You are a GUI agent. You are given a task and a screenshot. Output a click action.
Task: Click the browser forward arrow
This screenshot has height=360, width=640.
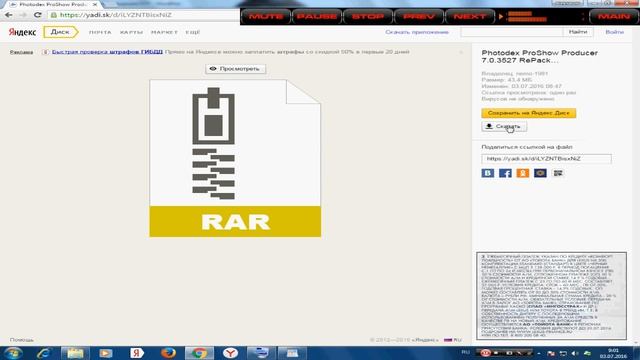coord(23,15)
